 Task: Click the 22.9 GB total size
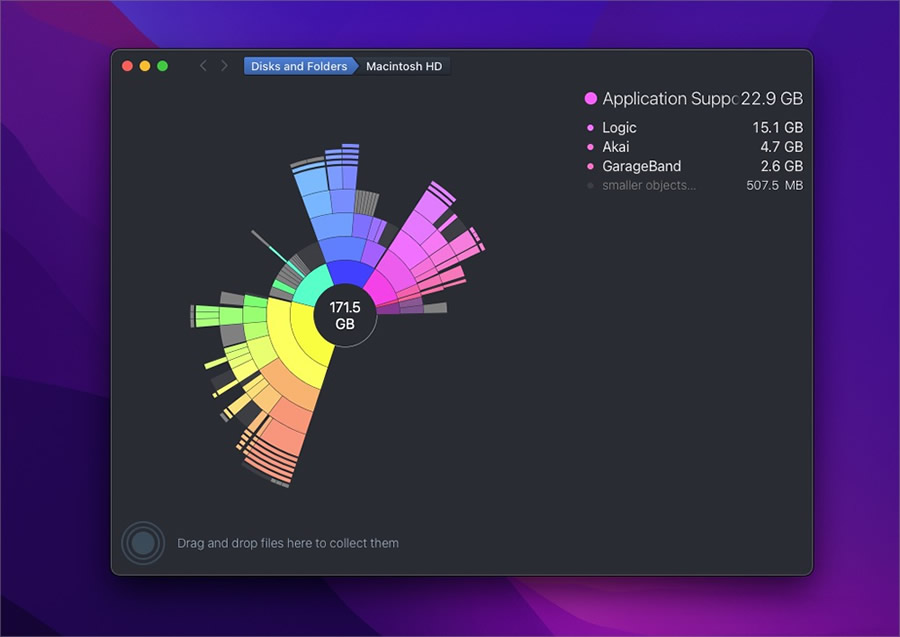point(771,99)
